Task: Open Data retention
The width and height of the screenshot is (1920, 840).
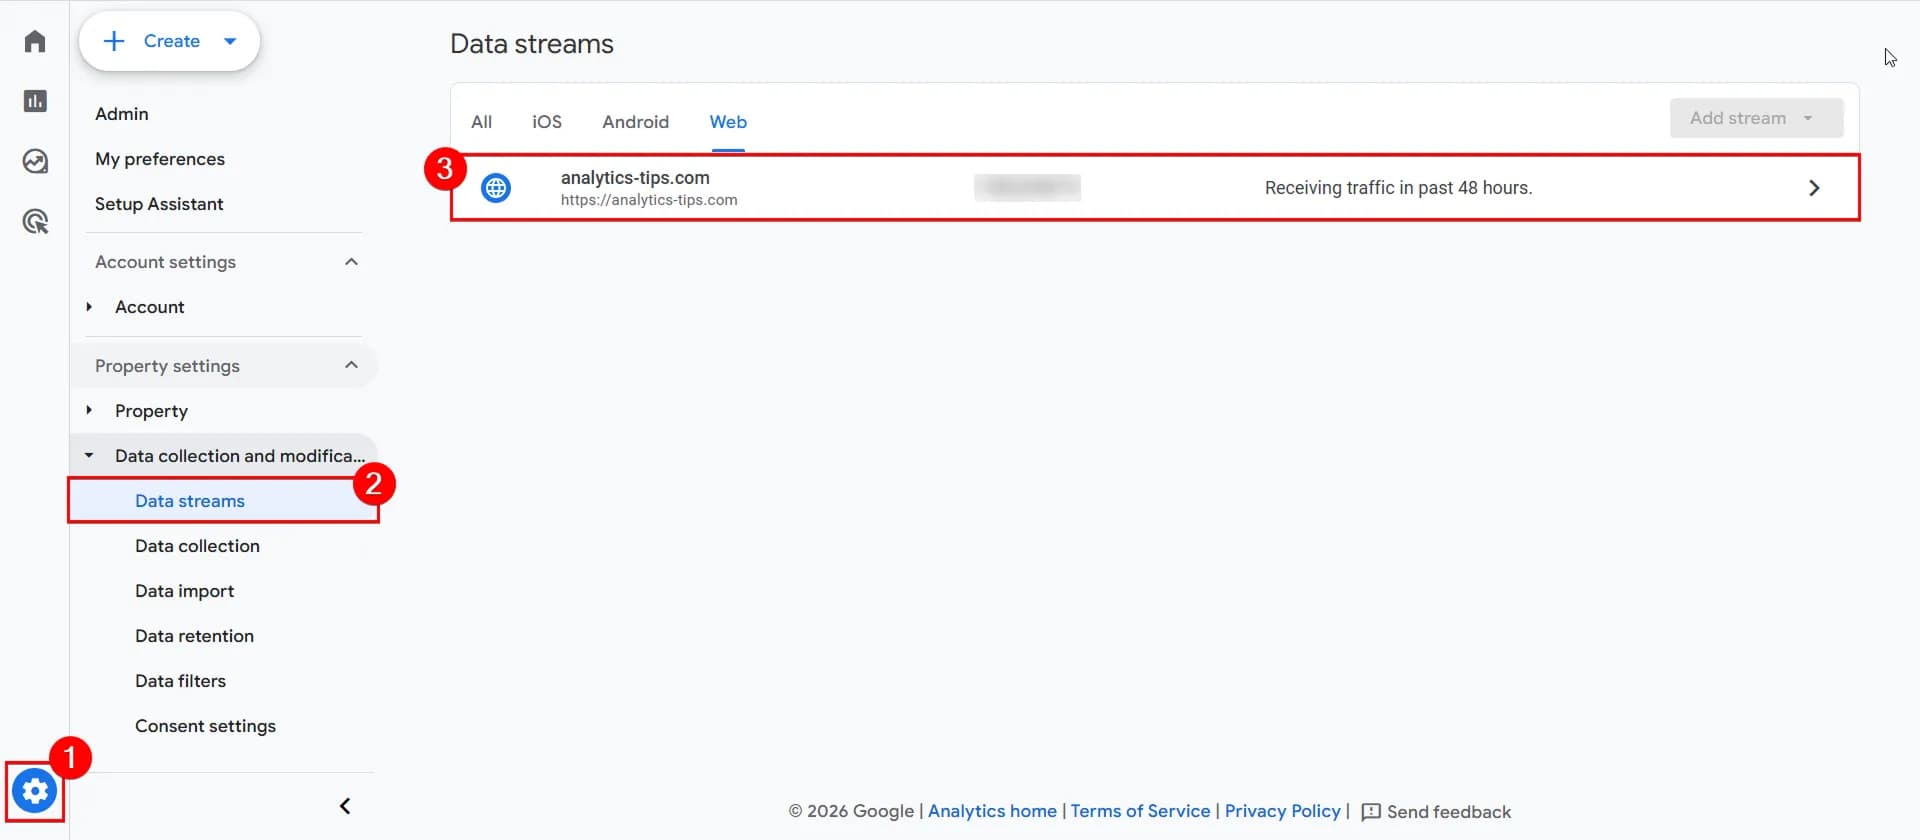Action: [194, 636]
